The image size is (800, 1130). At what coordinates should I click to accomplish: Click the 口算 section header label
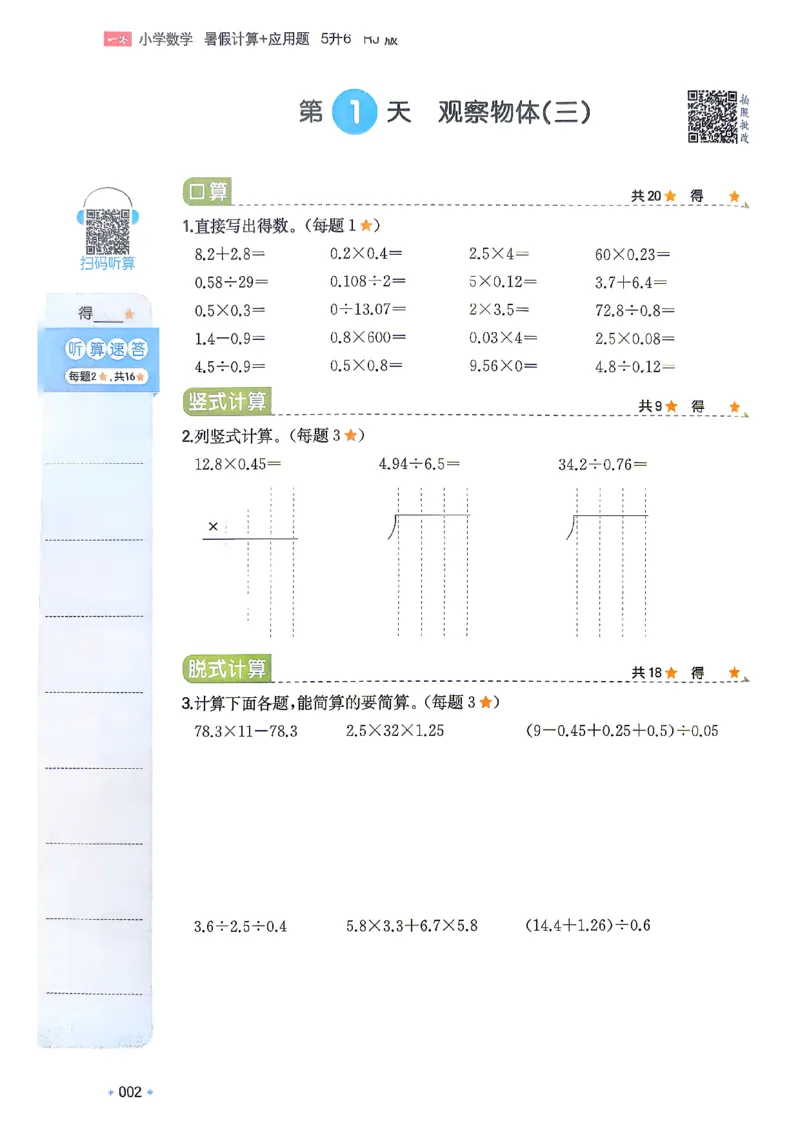207,191
